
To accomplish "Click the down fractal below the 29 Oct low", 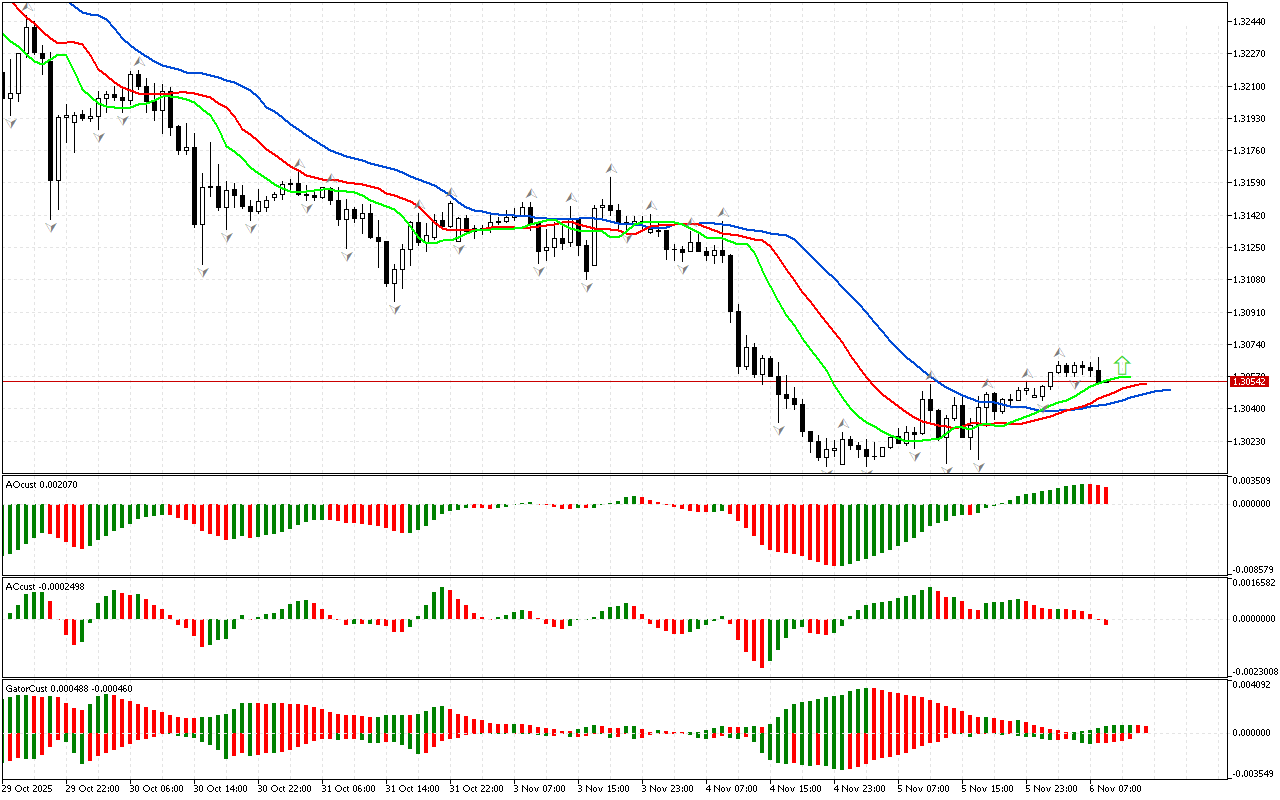I will click(51, 227).
